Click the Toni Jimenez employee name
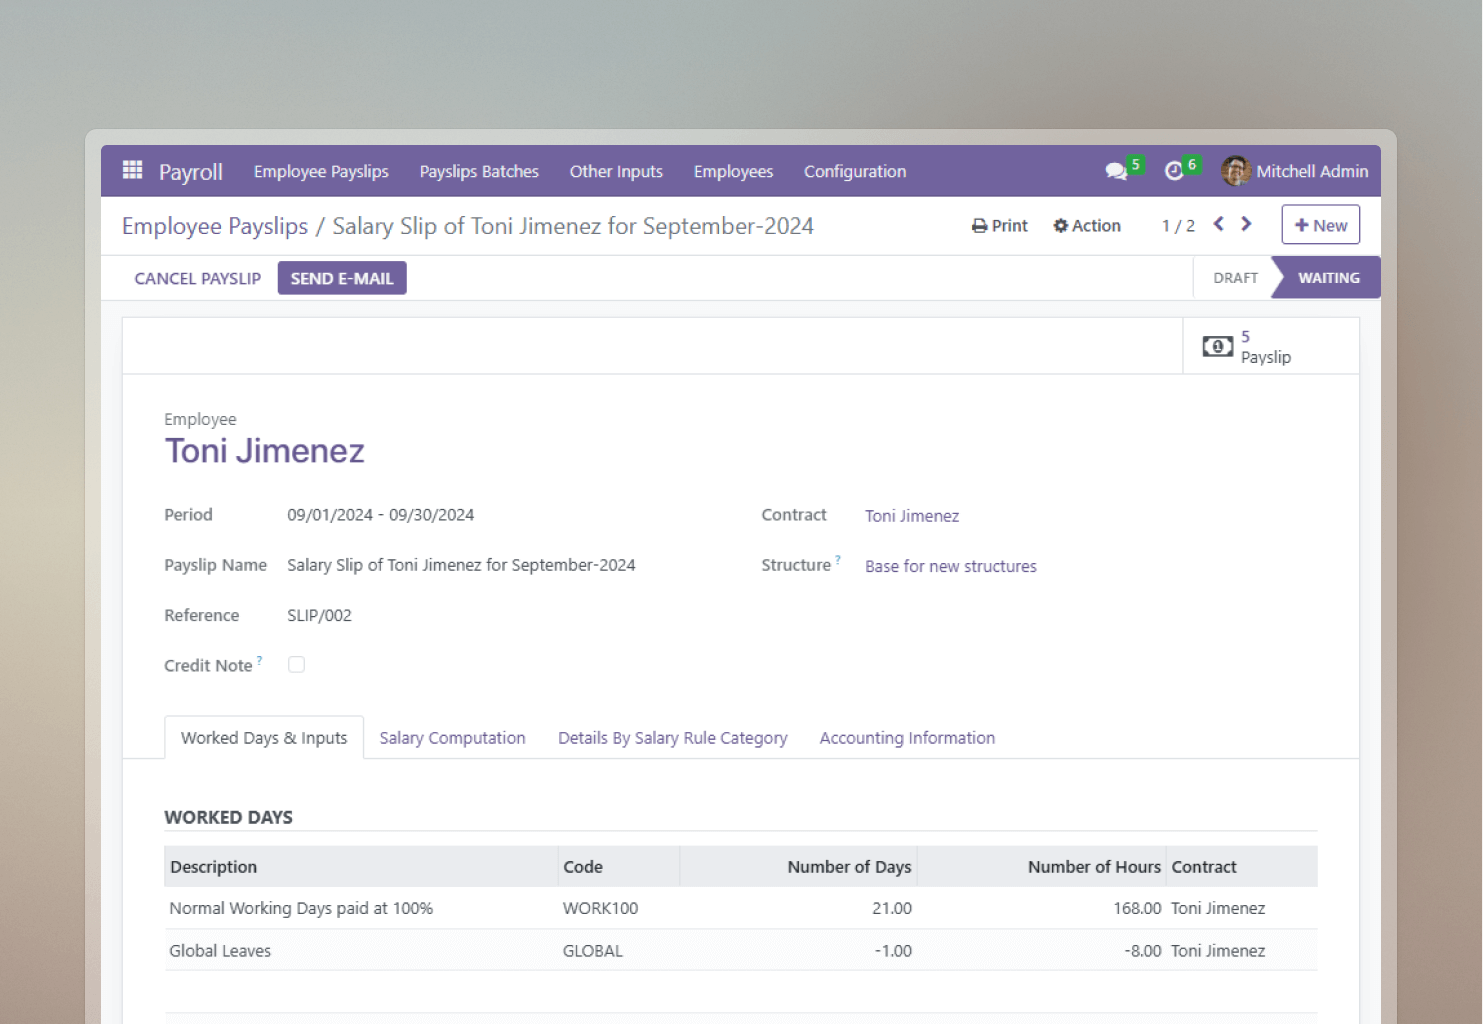 (264, 451)
